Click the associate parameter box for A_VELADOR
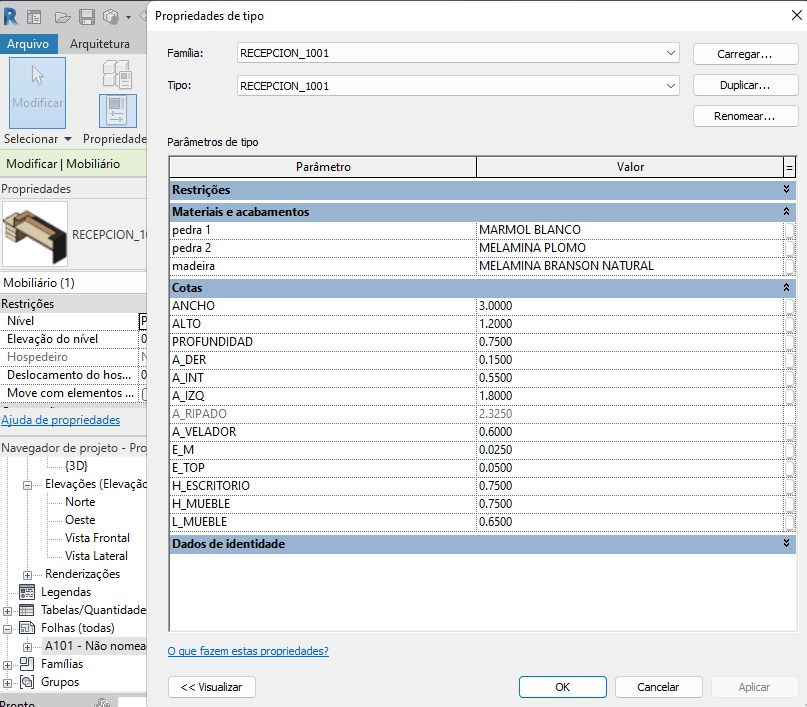Image resolution: width=807 pixels, height=707 pixels. 789,432
